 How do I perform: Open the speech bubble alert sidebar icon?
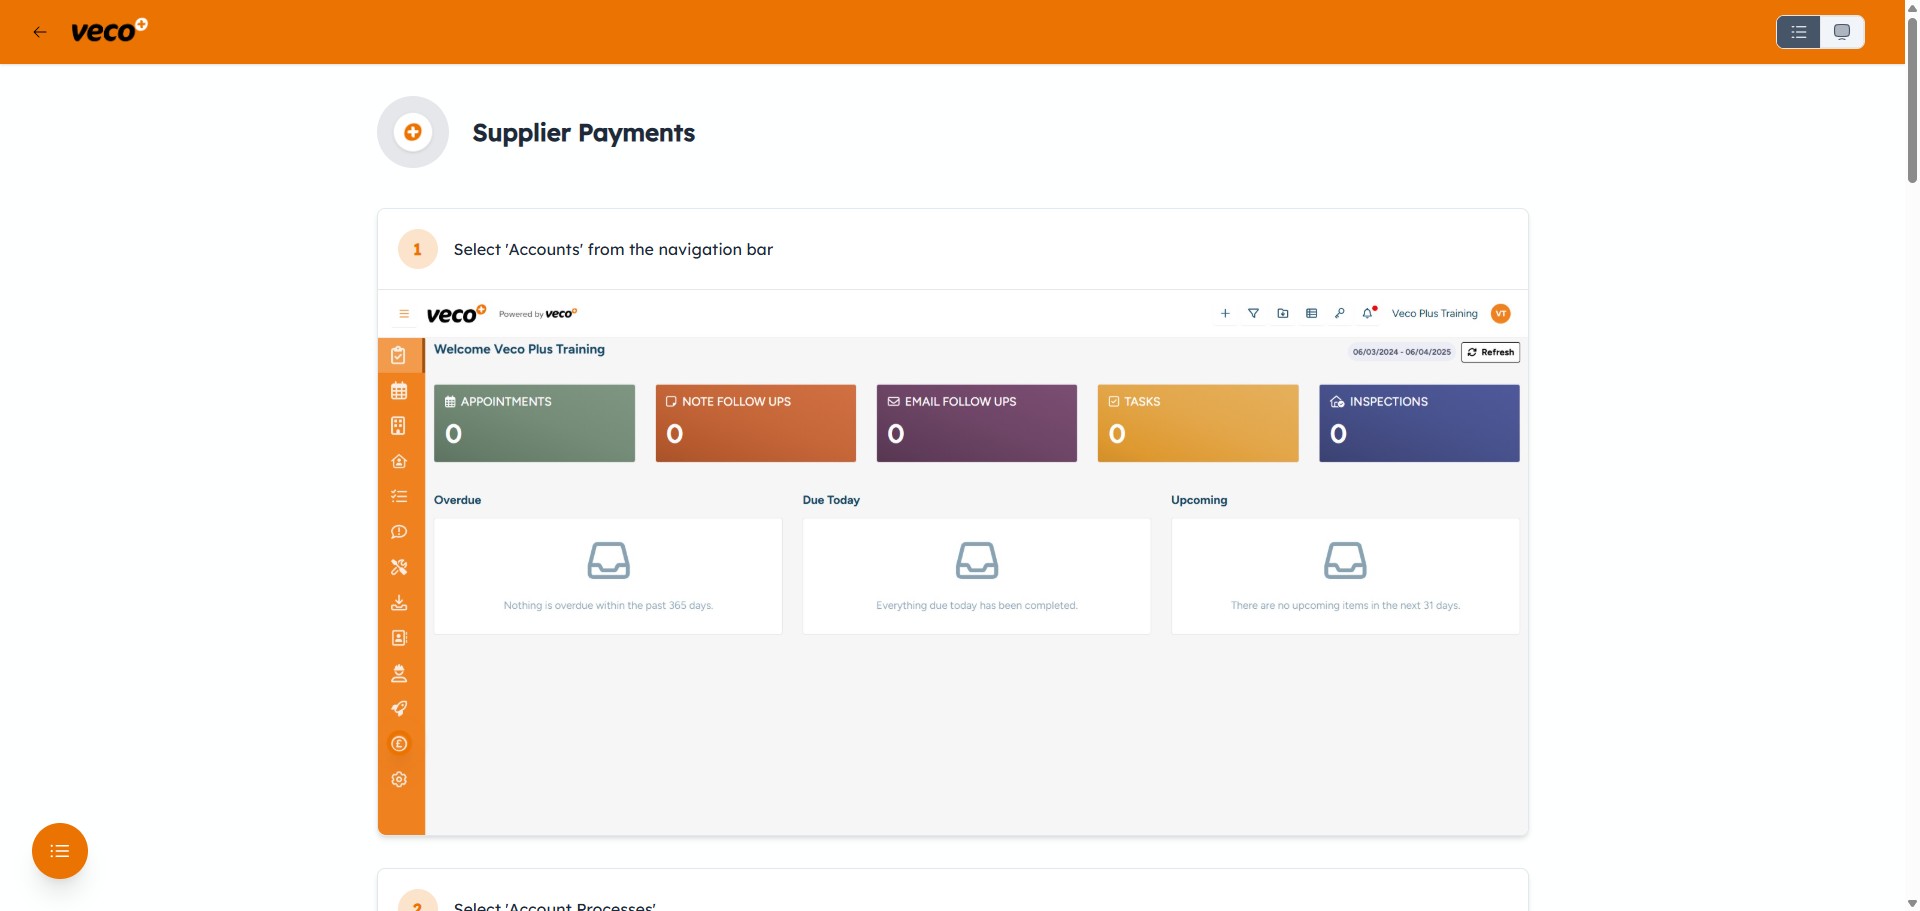[399, 532]
